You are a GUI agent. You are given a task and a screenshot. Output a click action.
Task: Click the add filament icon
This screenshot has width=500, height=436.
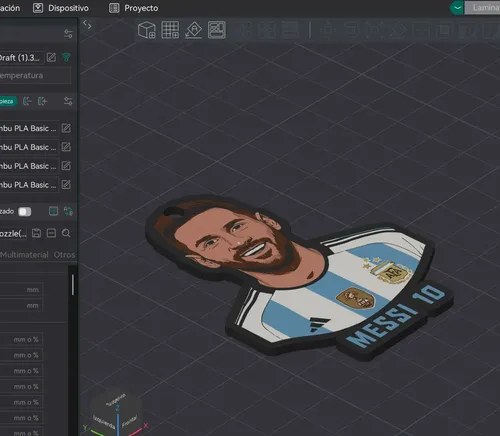[42, 101]
